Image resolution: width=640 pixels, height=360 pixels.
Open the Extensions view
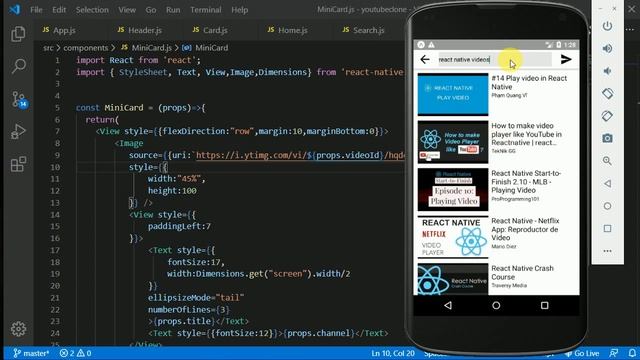click(18, 164)
